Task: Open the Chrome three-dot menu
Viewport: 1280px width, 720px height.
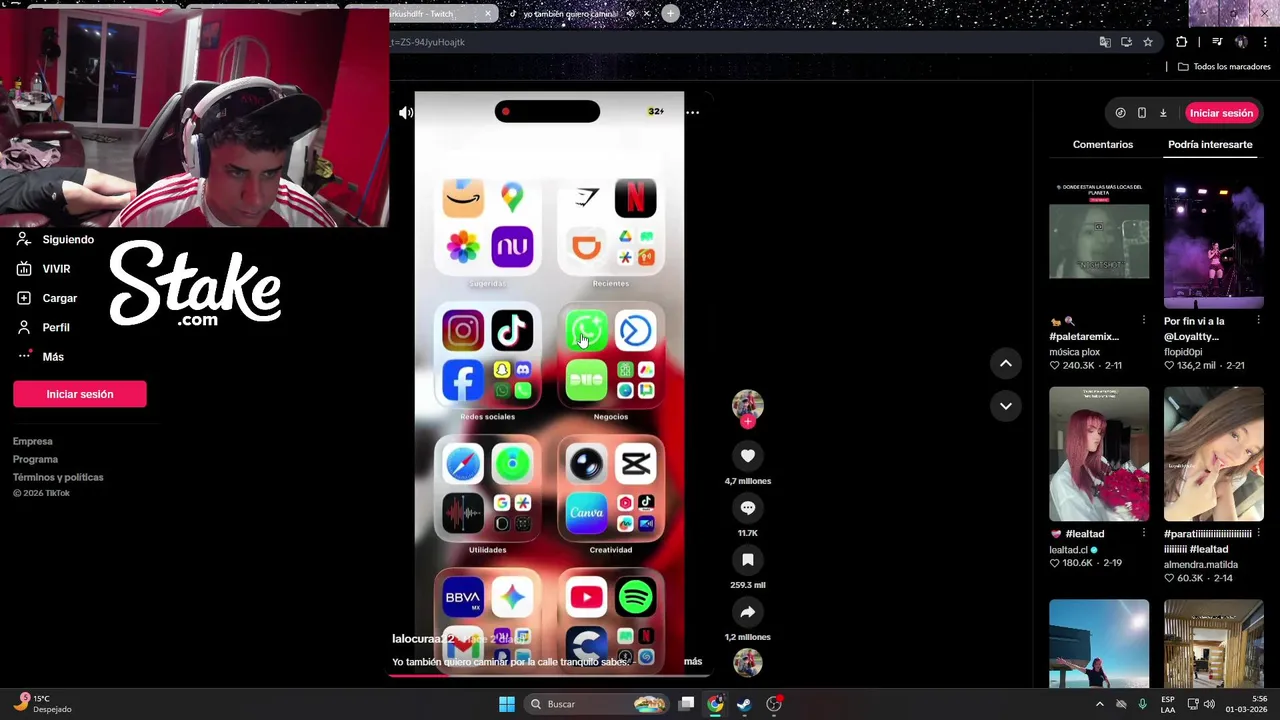Action: pos(1266,42)
